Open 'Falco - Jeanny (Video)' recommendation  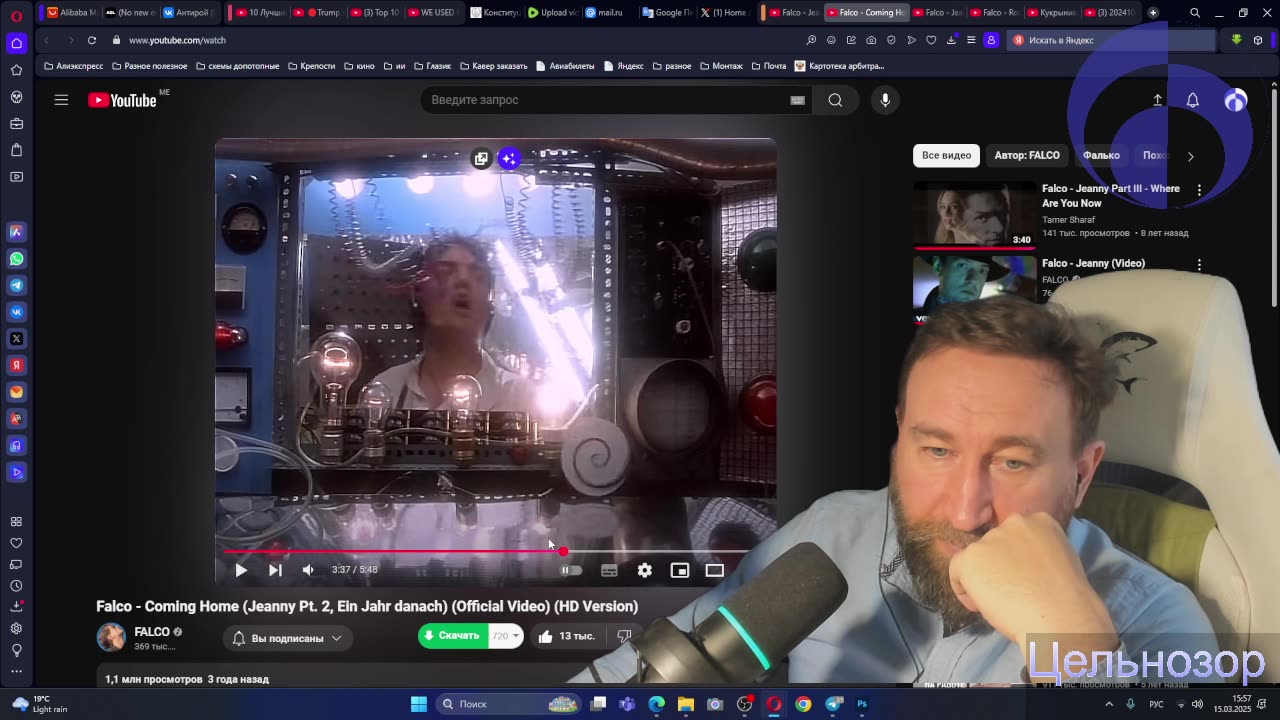click(1093, 263)
